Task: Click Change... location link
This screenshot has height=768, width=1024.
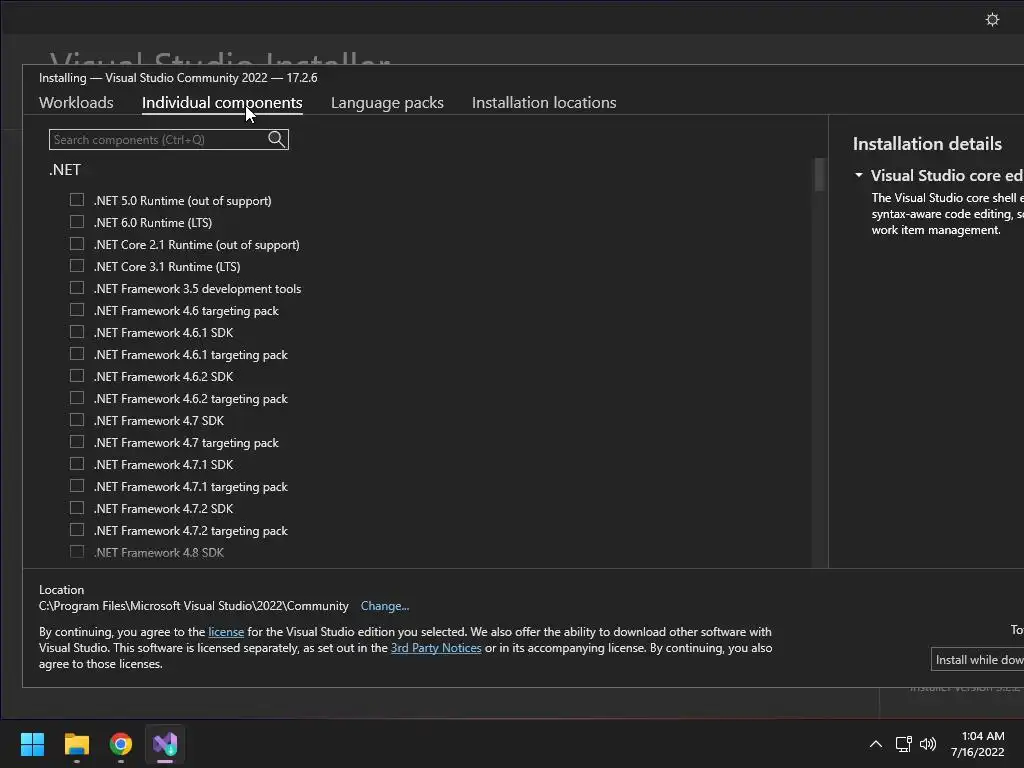Action: pyautogui.click(x=385, y=606)
